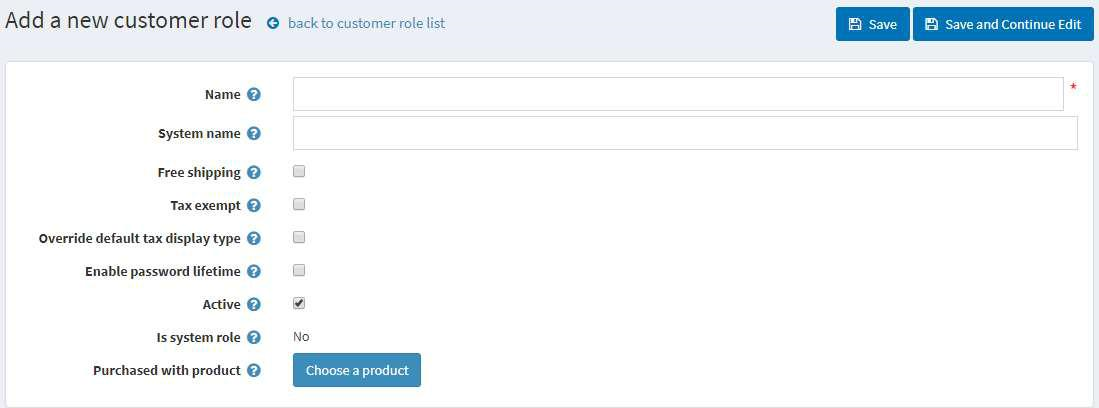Click Save and Continue Edit
The height and width of the screenshot is (408, 1099).
(1003, 25)
